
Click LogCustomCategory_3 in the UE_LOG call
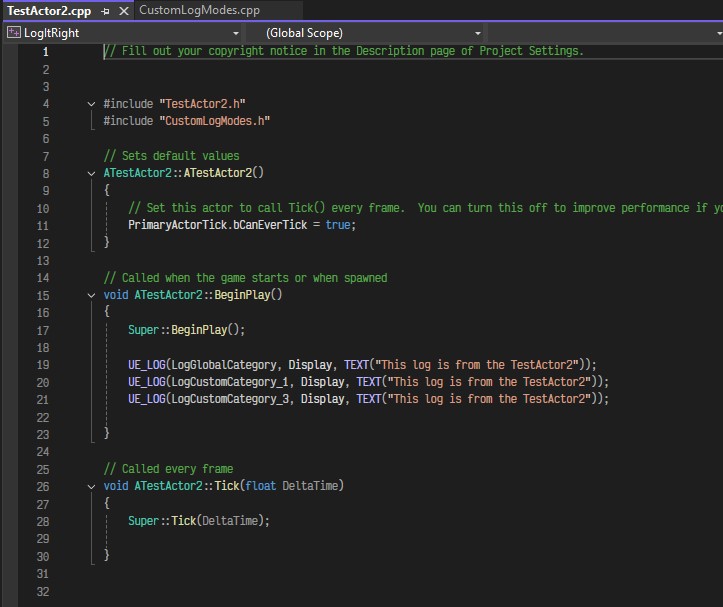pos(229,399)
